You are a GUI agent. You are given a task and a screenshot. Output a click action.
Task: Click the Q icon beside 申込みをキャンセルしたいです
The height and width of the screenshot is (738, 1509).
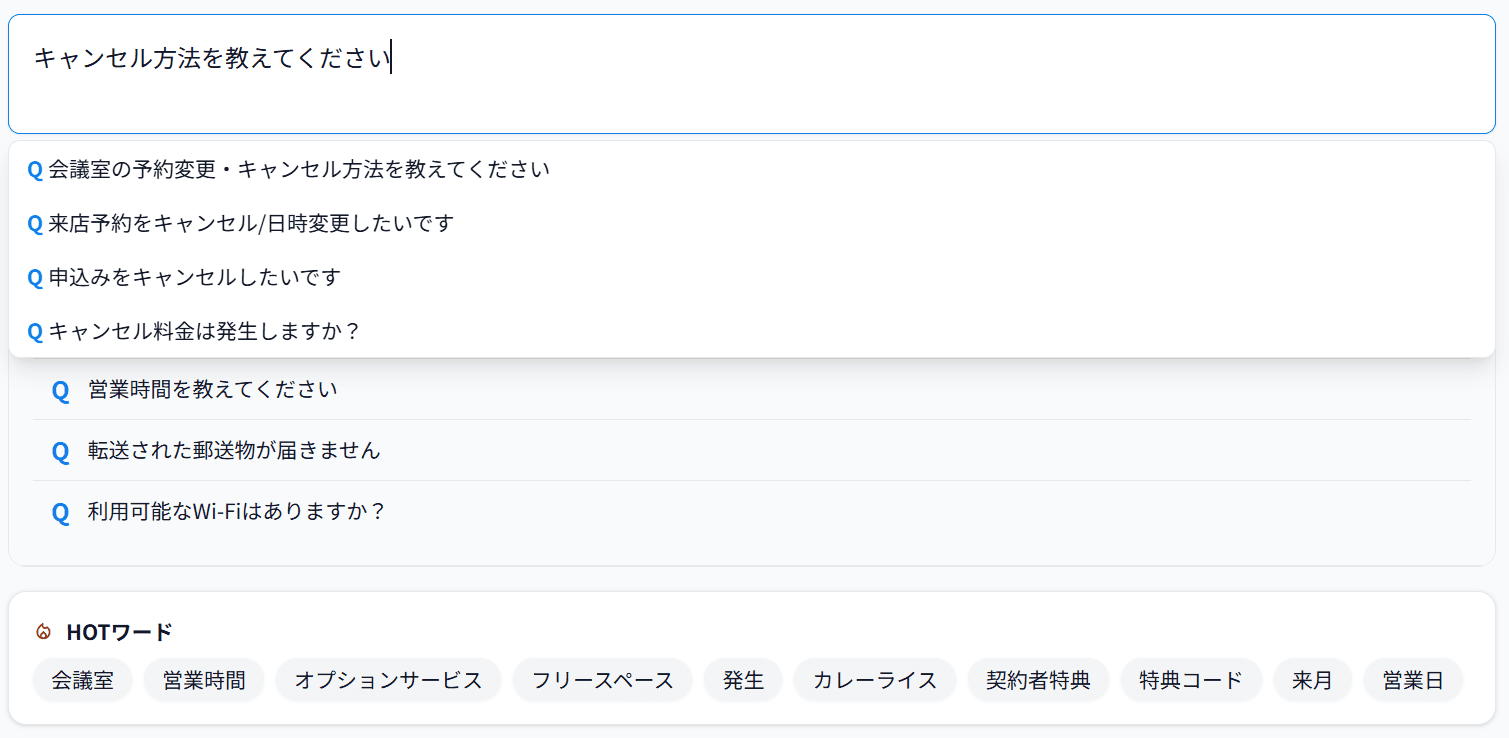point(35,277)
